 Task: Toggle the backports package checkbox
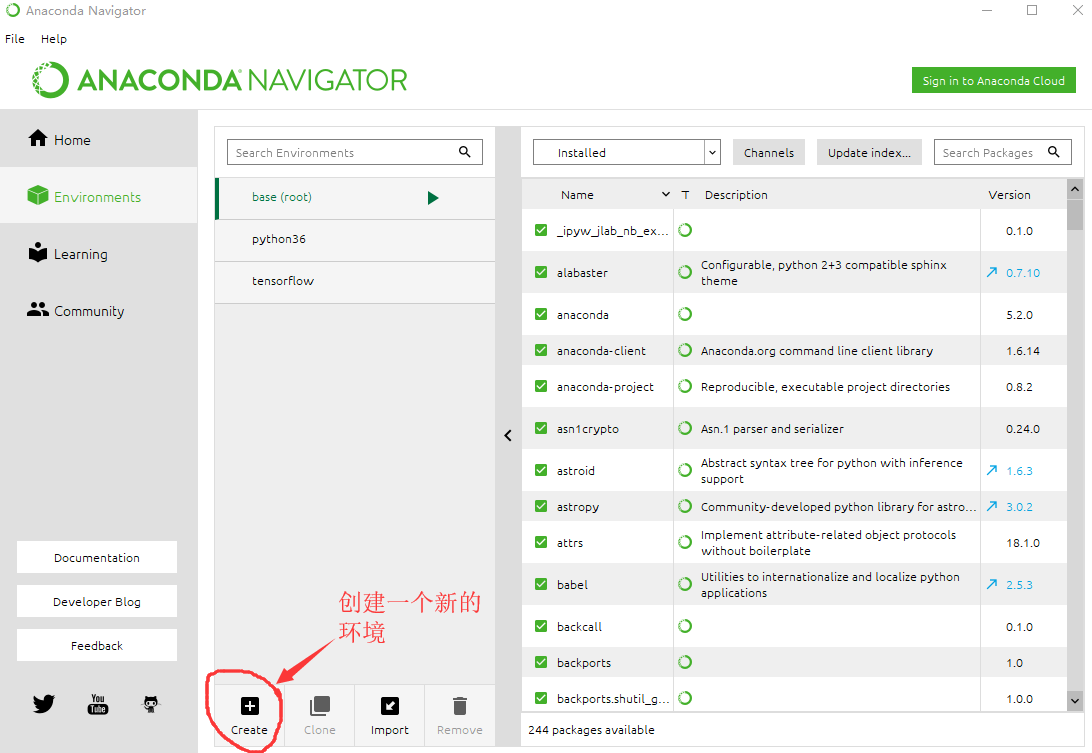pos(541,662)
